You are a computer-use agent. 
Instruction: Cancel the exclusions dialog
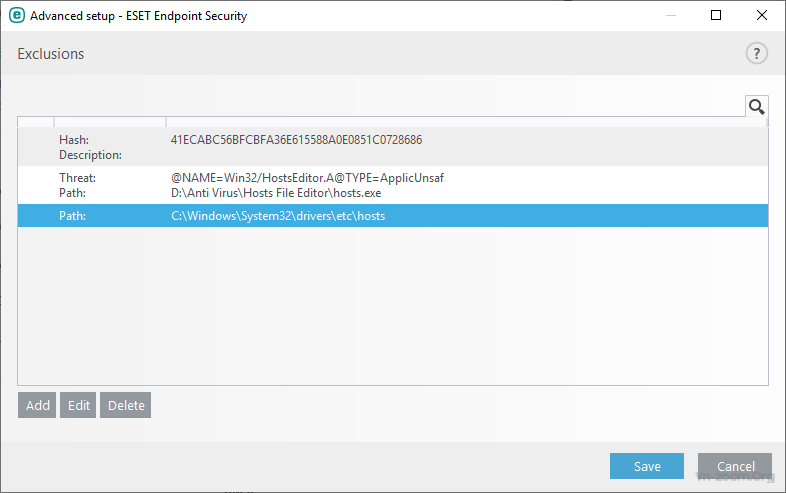[x=735, y=466]
